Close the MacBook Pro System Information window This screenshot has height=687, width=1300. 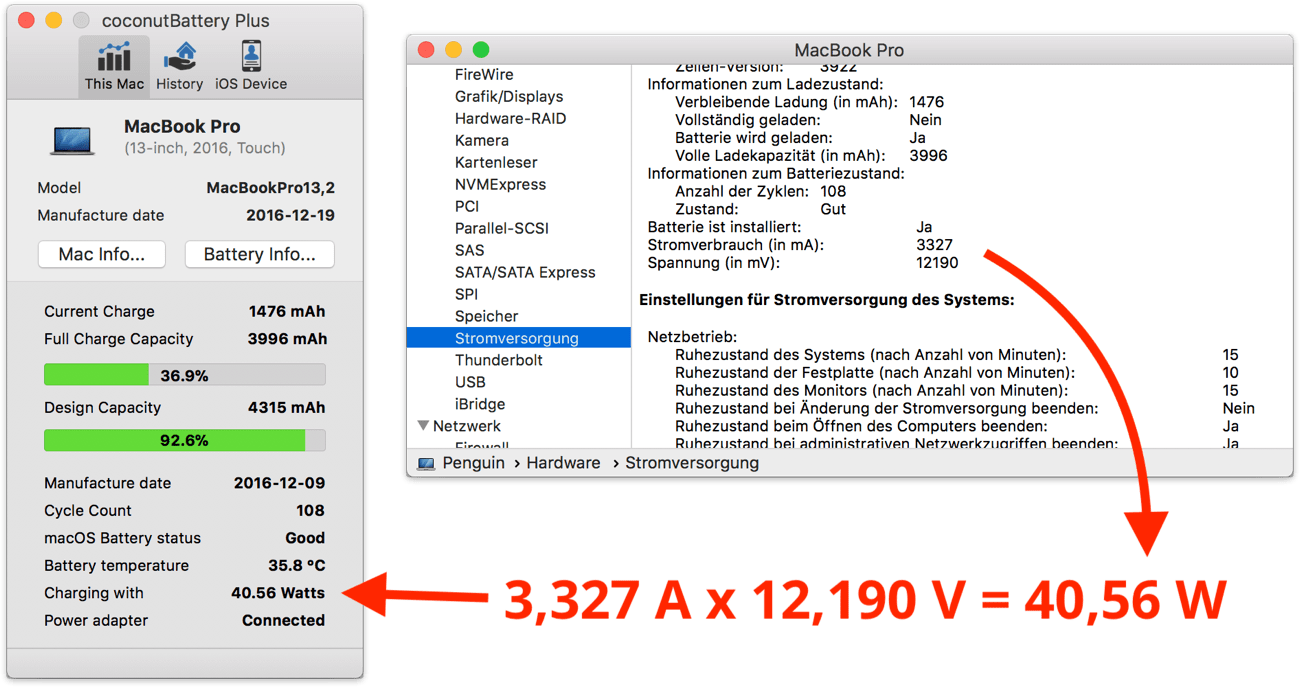427,49
